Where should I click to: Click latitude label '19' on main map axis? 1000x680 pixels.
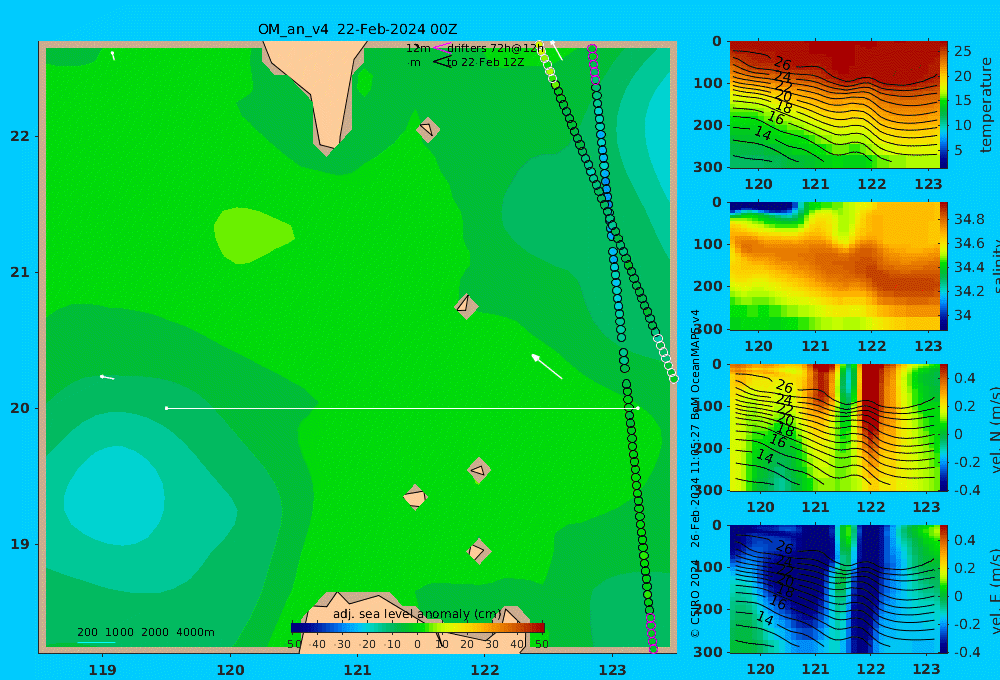[x=20, y=544]
